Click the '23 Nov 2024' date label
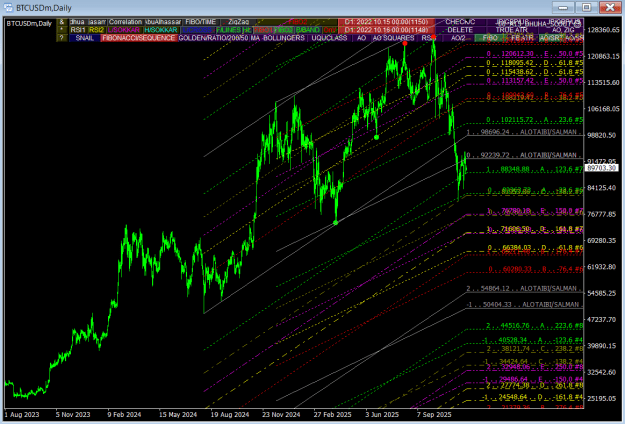Image resolution: width=625 pixels, height=424 pixels. (281, 414)
